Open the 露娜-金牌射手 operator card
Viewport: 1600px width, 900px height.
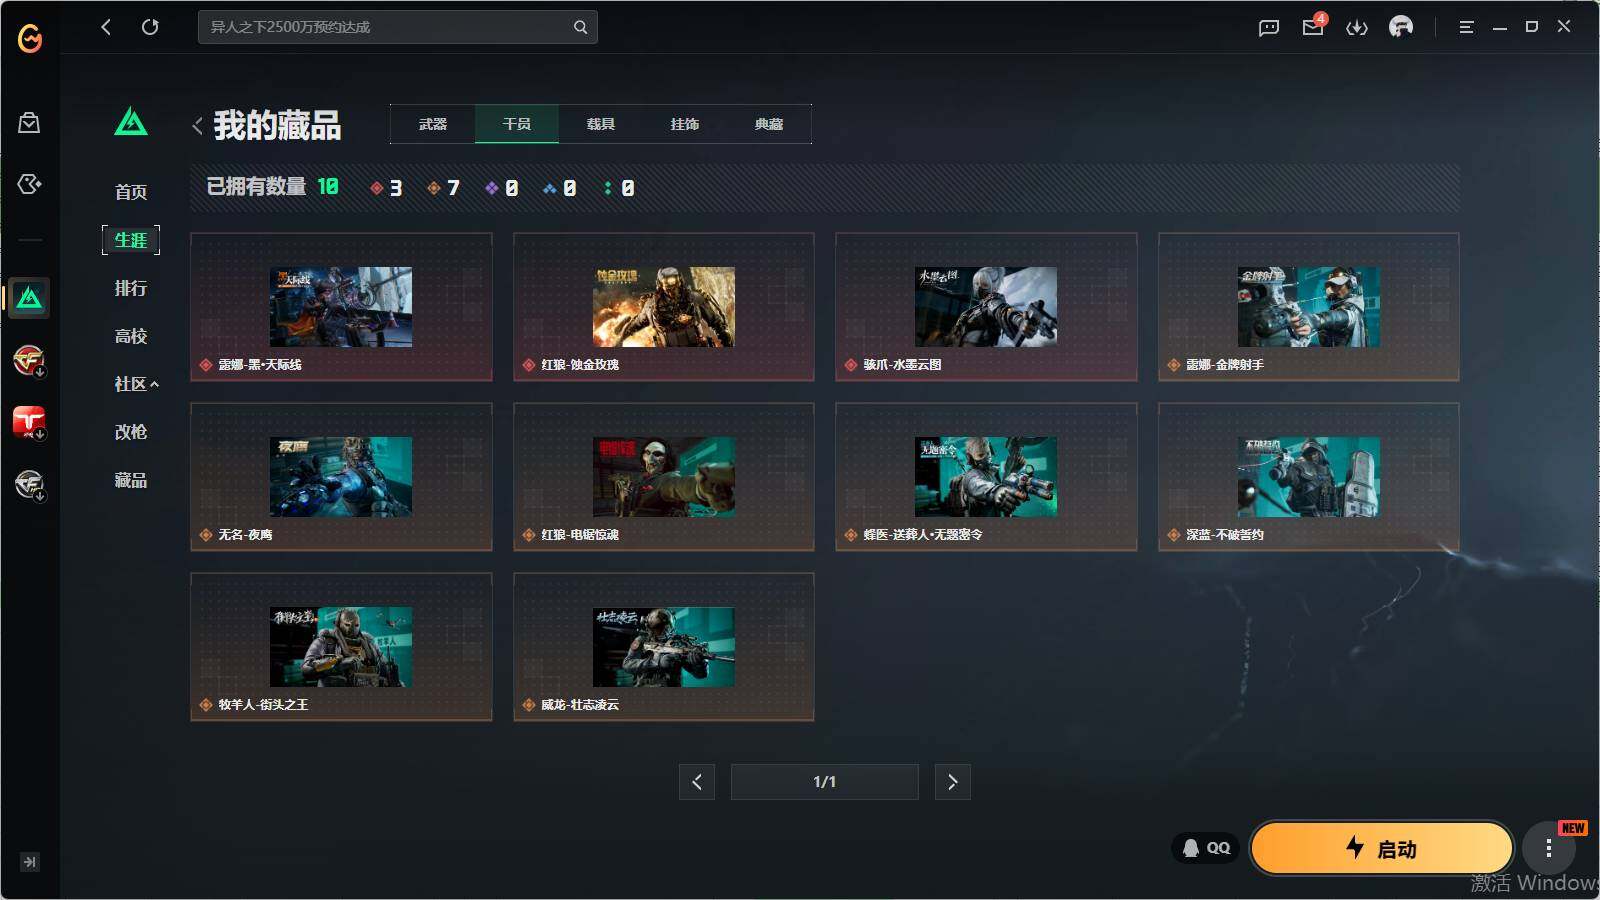1309,307
